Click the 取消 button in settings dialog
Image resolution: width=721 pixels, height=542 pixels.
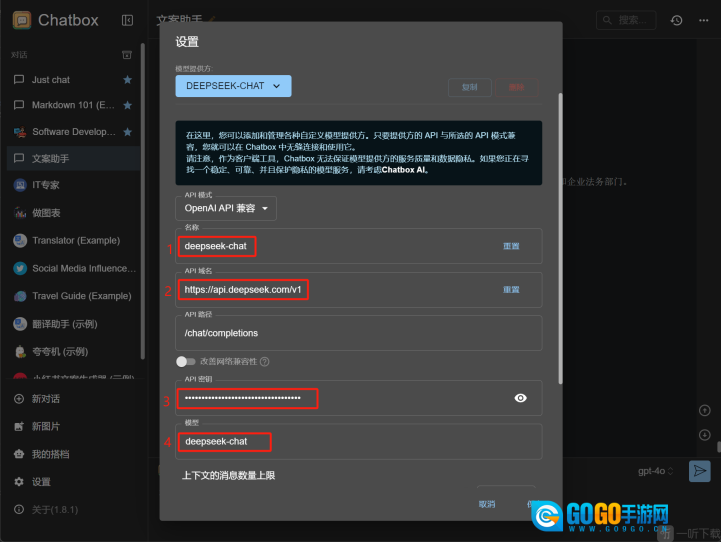[487, 504]
